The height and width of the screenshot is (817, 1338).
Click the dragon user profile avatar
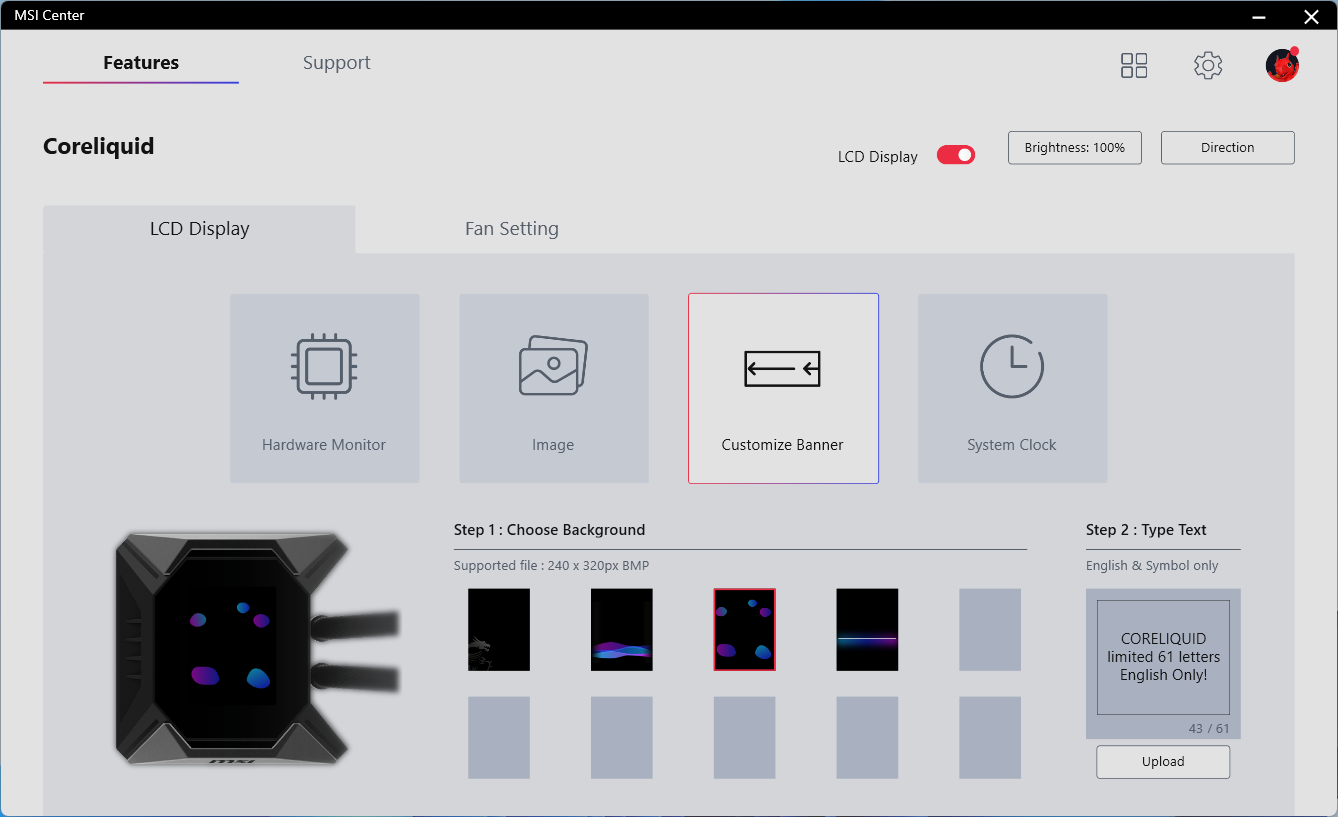1281,66
